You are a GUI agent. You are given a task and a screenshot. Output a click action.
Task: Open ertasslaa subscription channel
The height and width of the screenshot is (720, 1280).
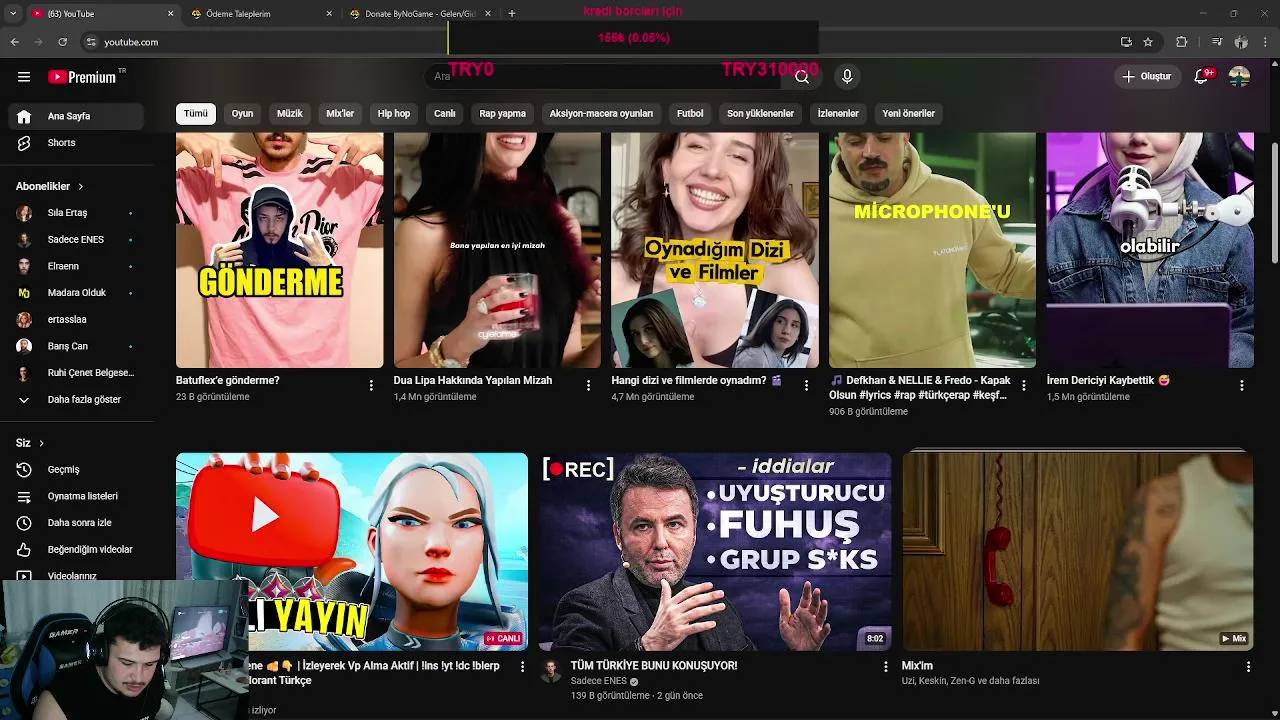pos(76,320)
